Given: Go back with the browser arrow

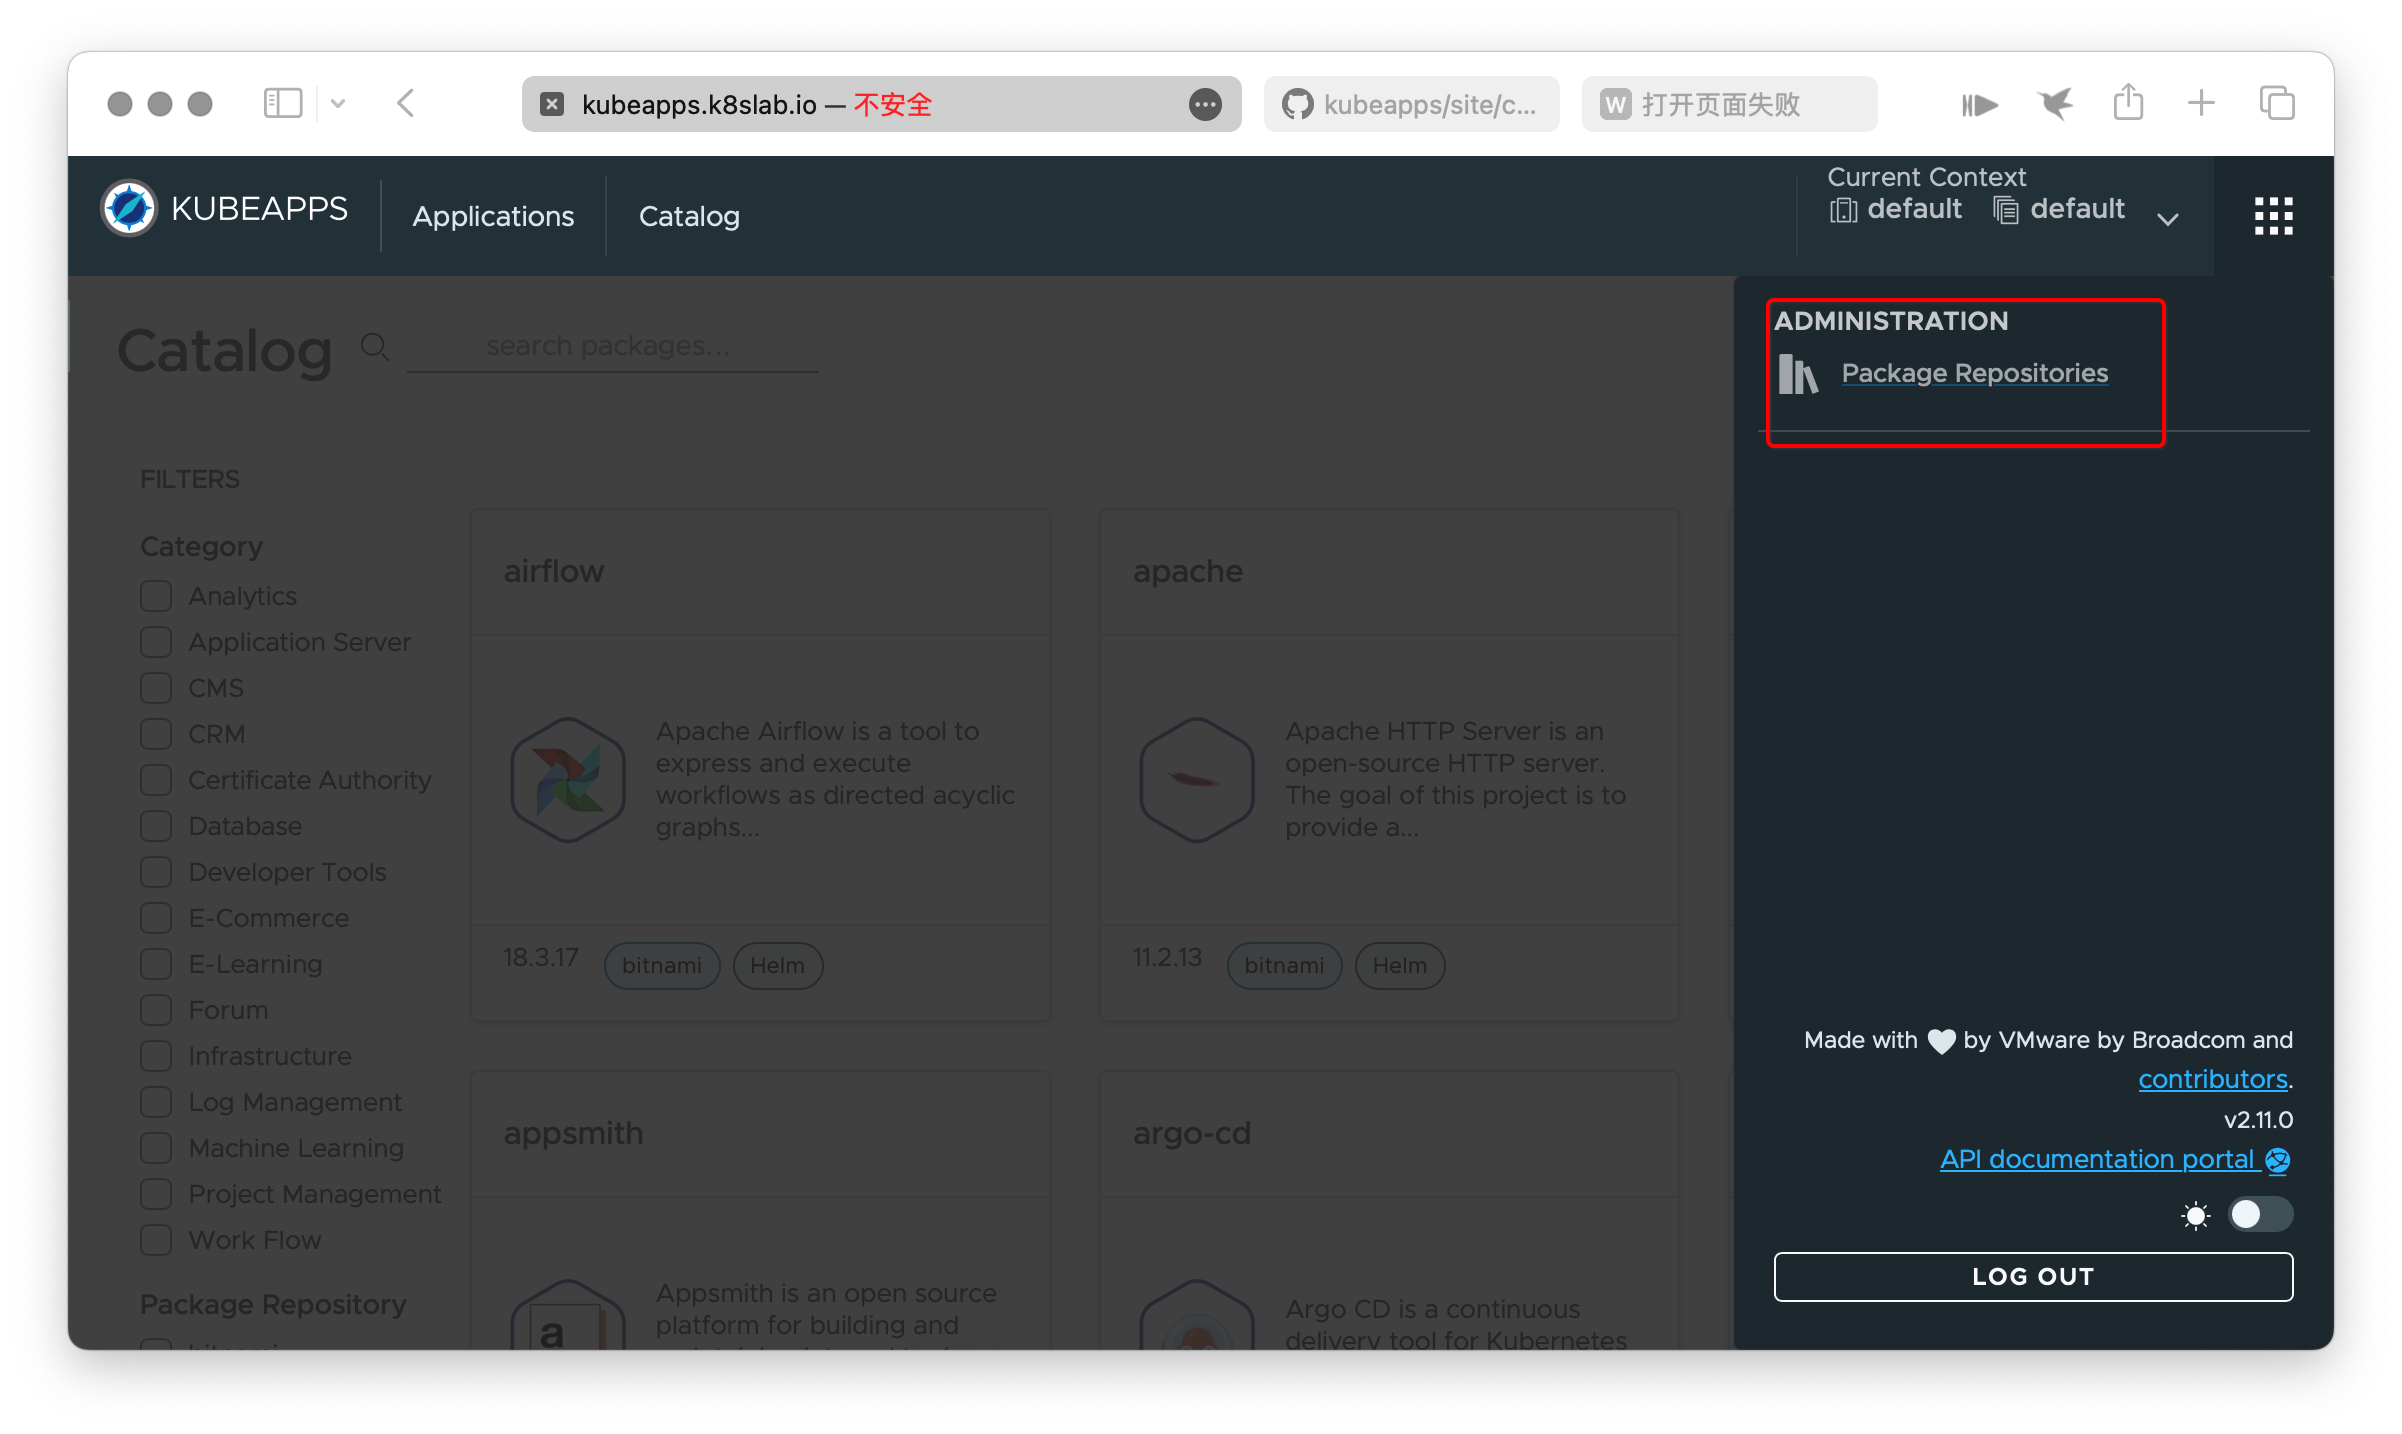Looking at the screenshot, I should click(406, 103).
